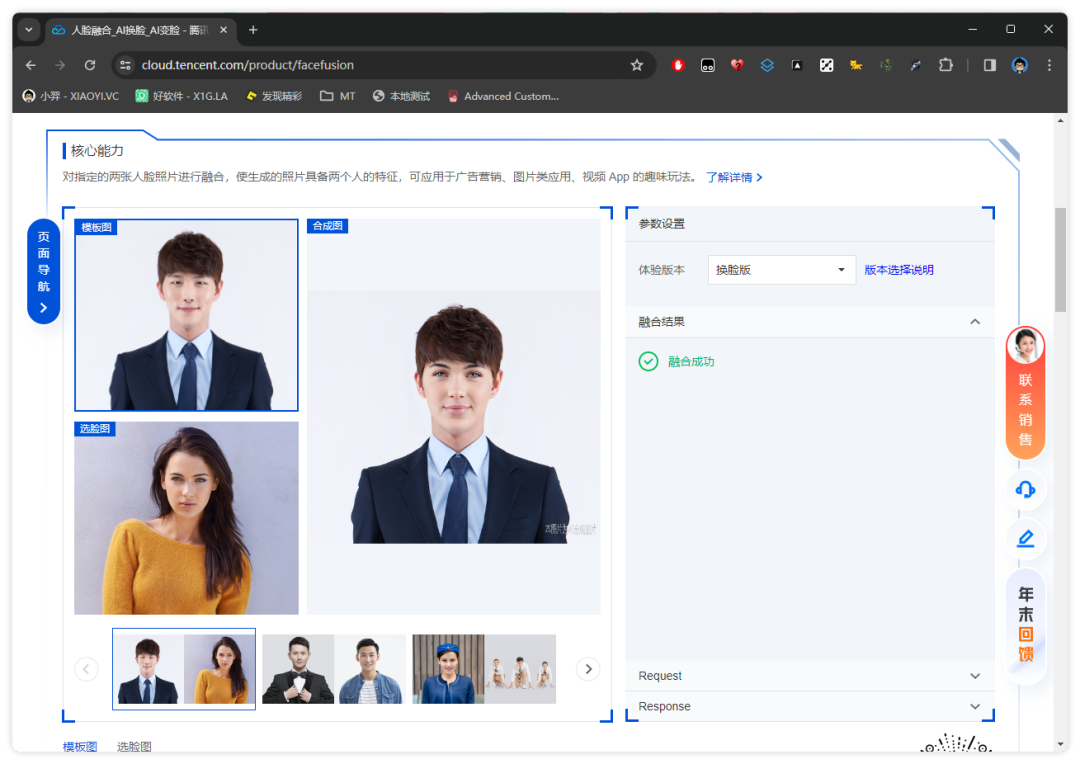Viewport: 1080px width, 764px height.
Task: Expand the Response section
Action: click(809, 706)
